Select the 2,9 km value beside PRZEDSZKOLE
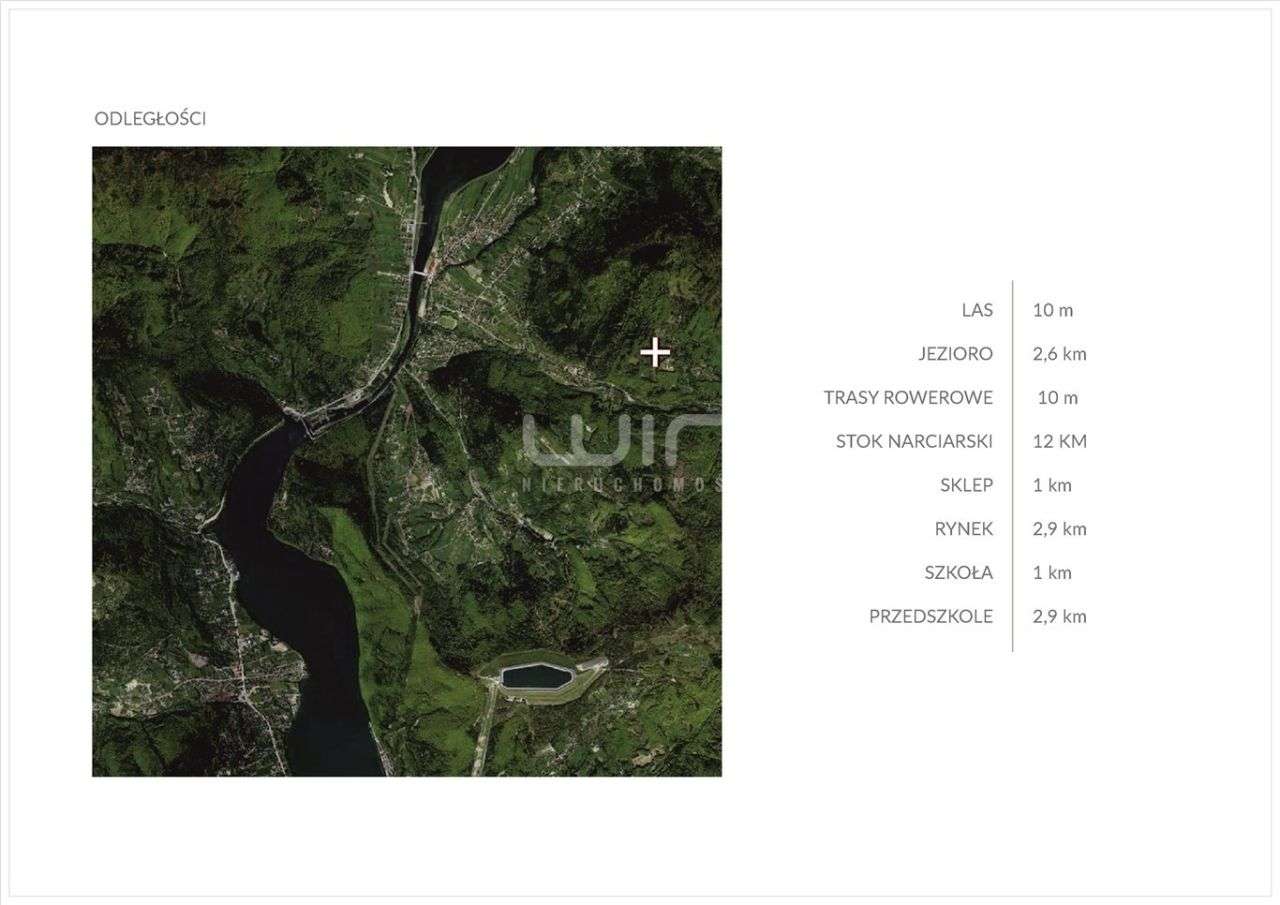The width and height of the screenshot is (1280, 905). coord(1060,616)
